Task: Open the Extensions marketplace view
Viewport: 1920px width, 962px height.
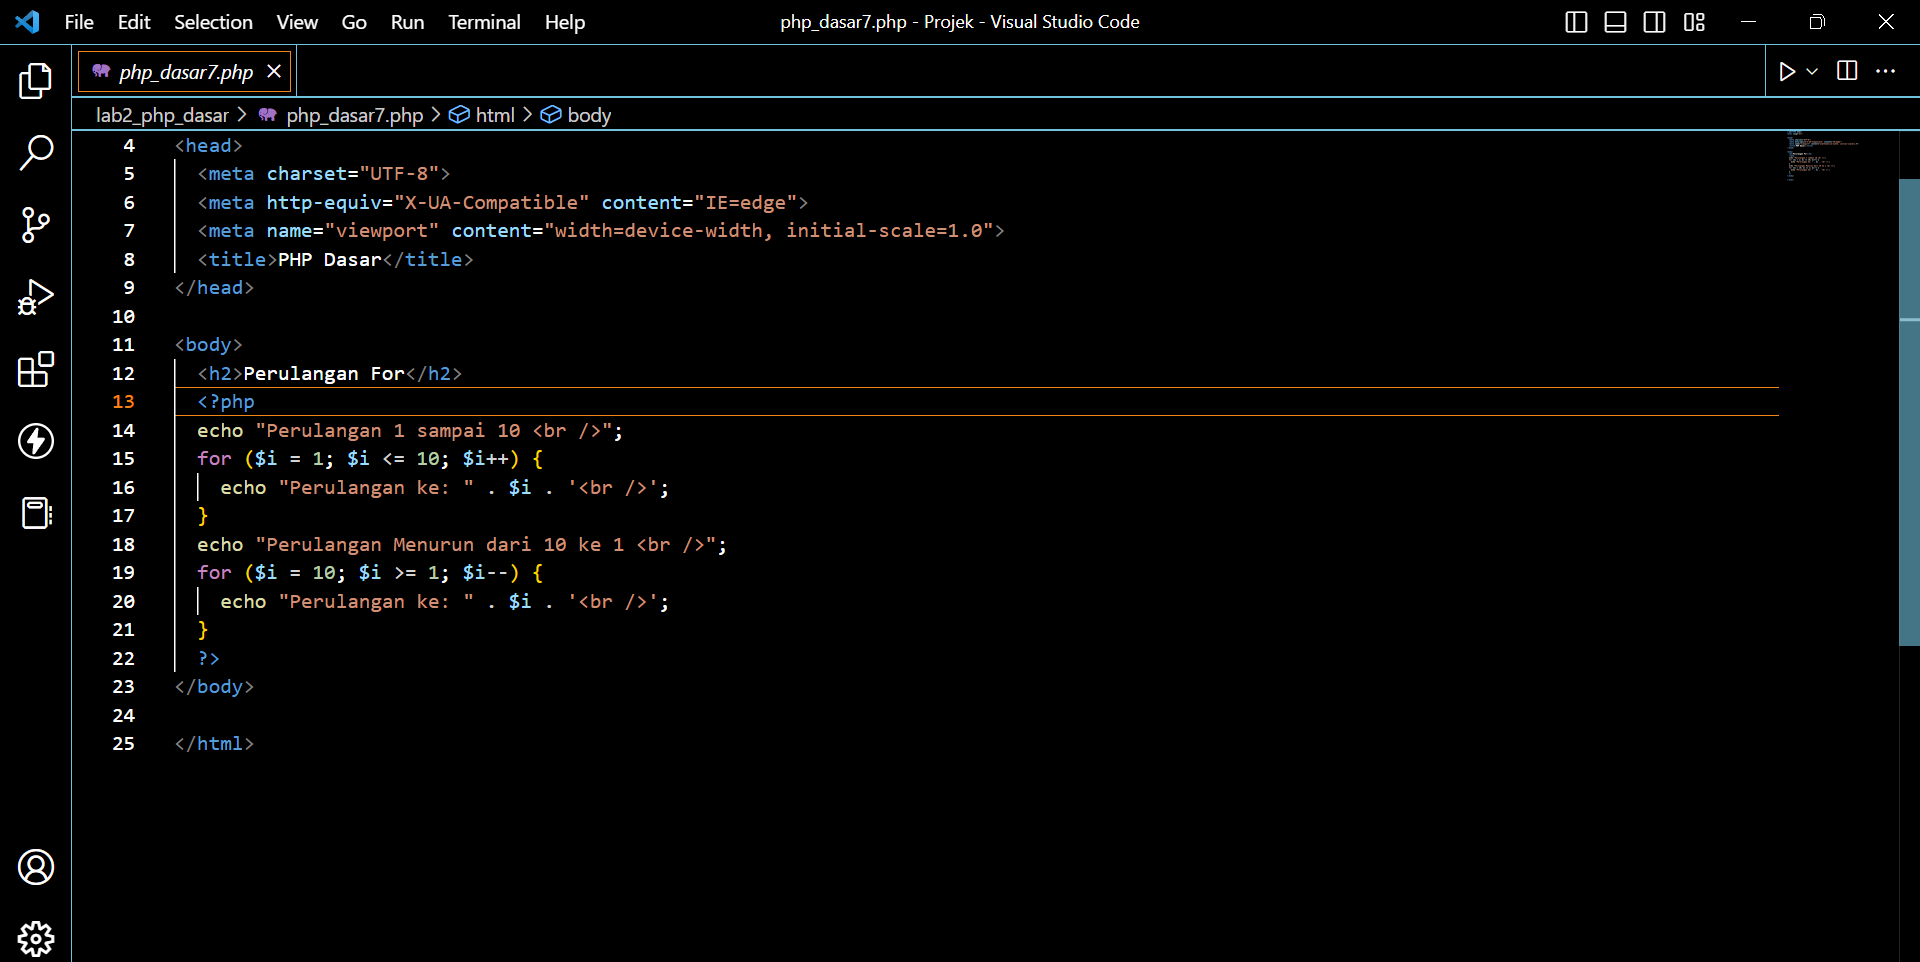Action: [36, 369]
